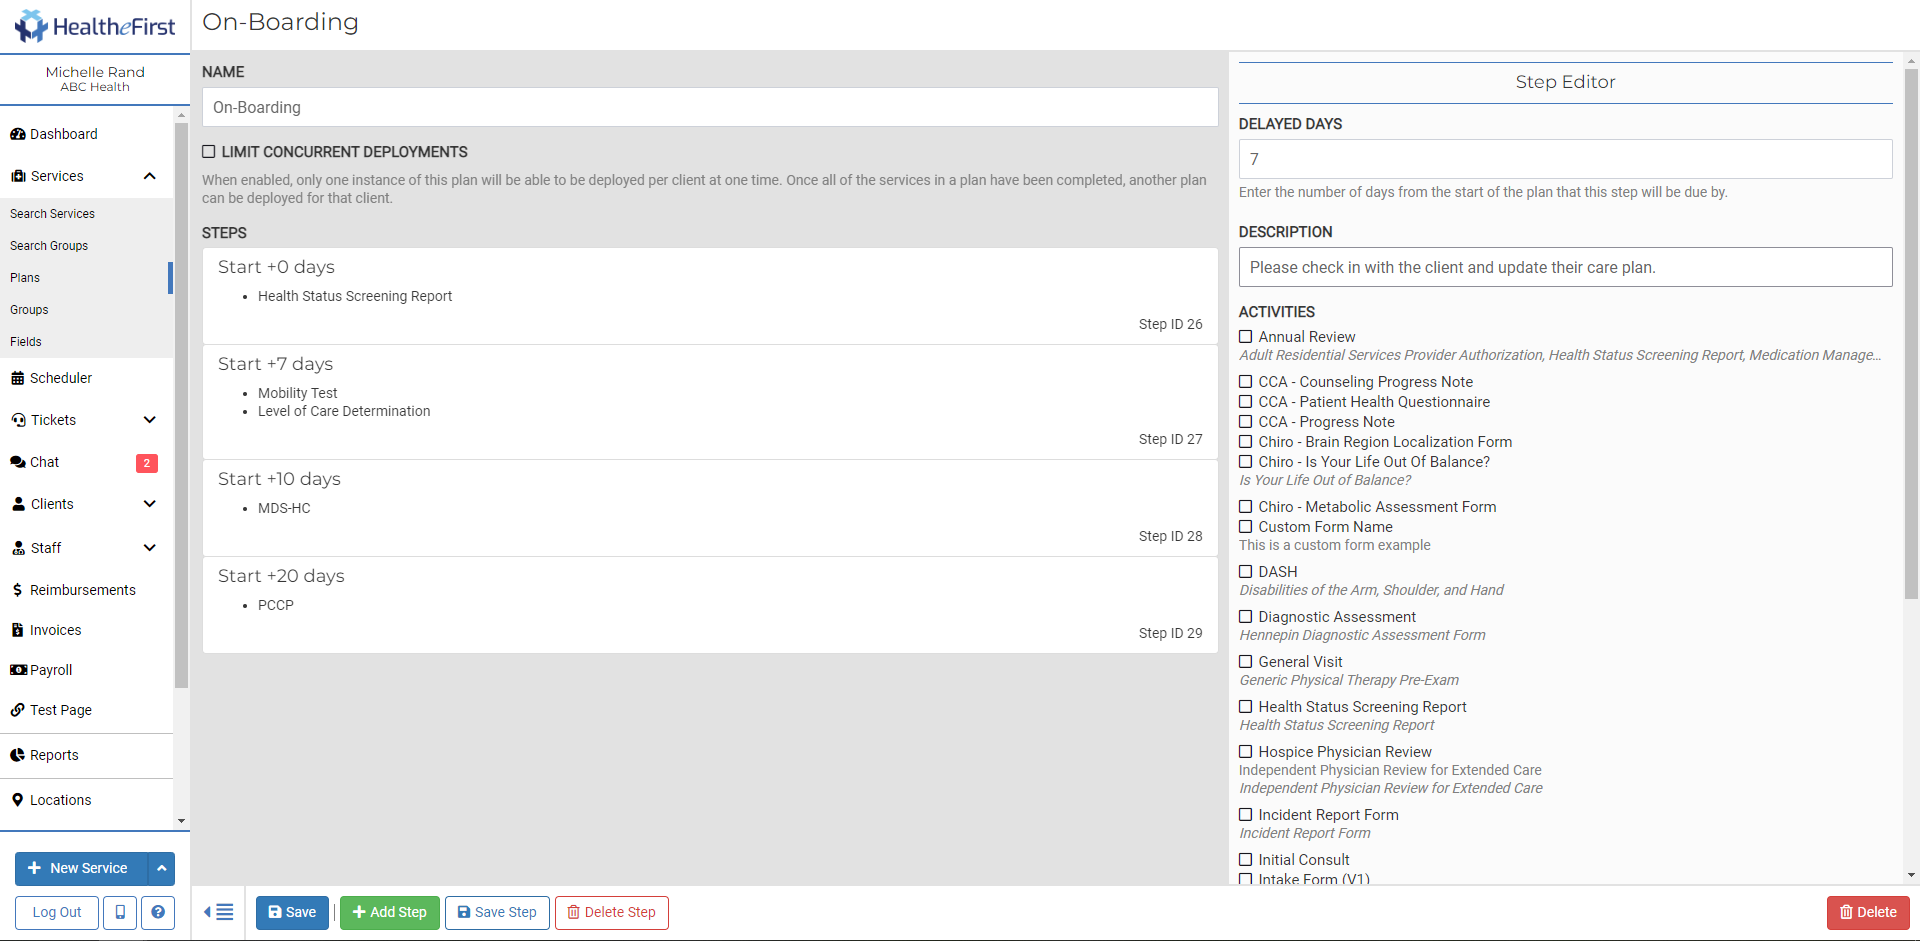Screen dimensions: 1920x941
Task: Select the Start +0 days step
Action: [x=710, y=296]
